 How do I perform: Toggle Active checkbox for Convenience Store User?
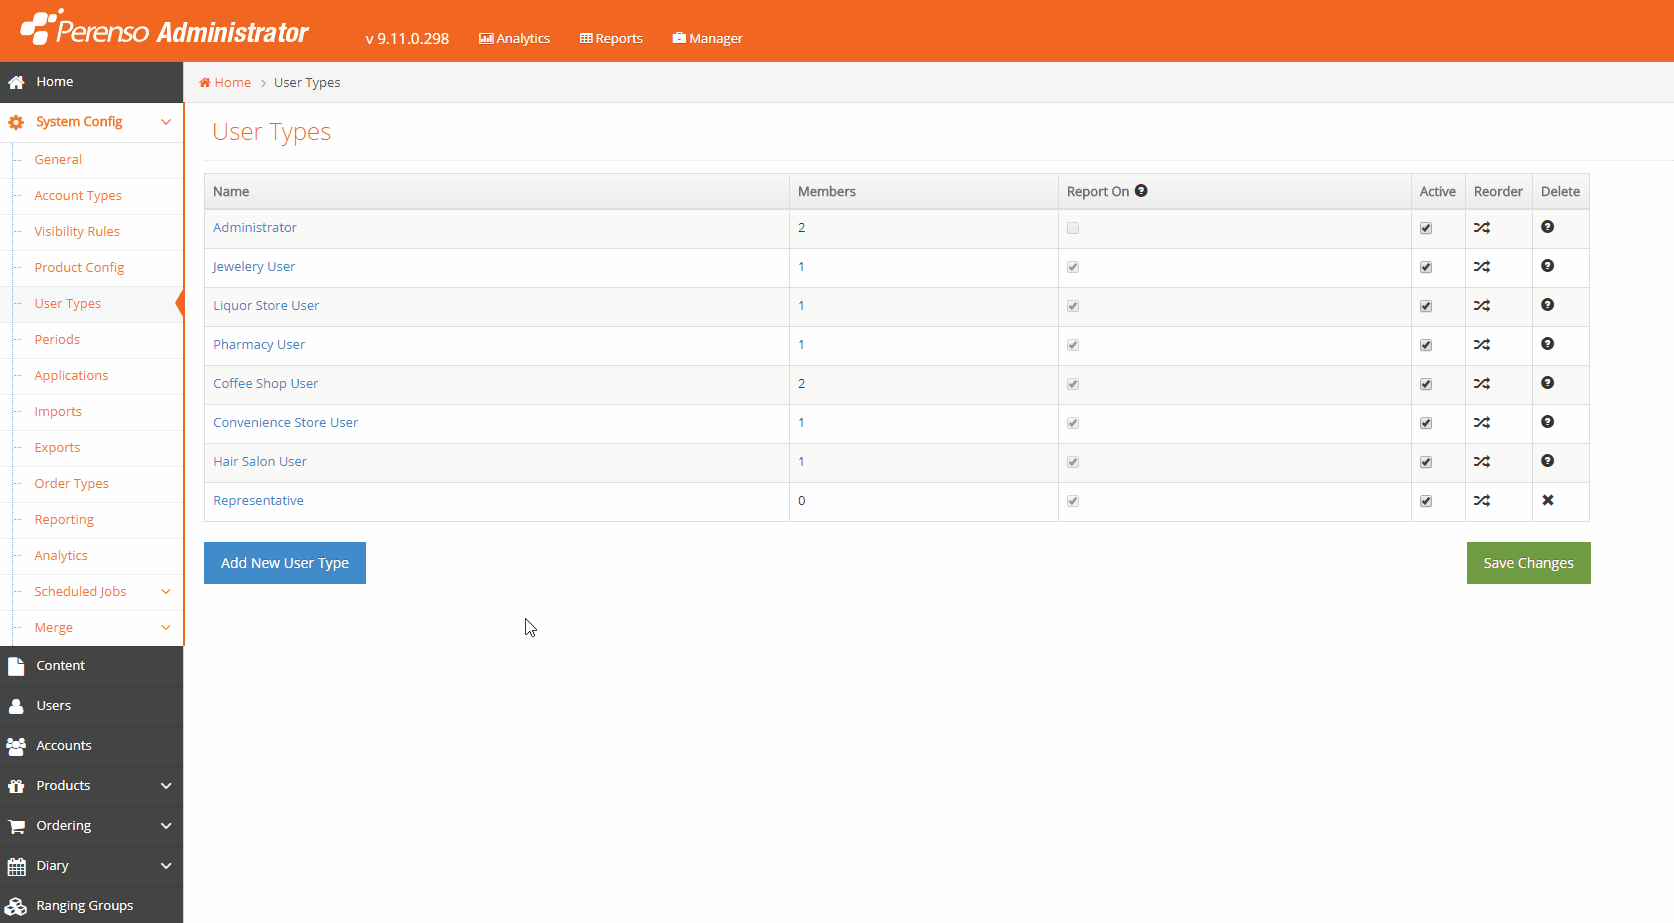coord(1426,423)
